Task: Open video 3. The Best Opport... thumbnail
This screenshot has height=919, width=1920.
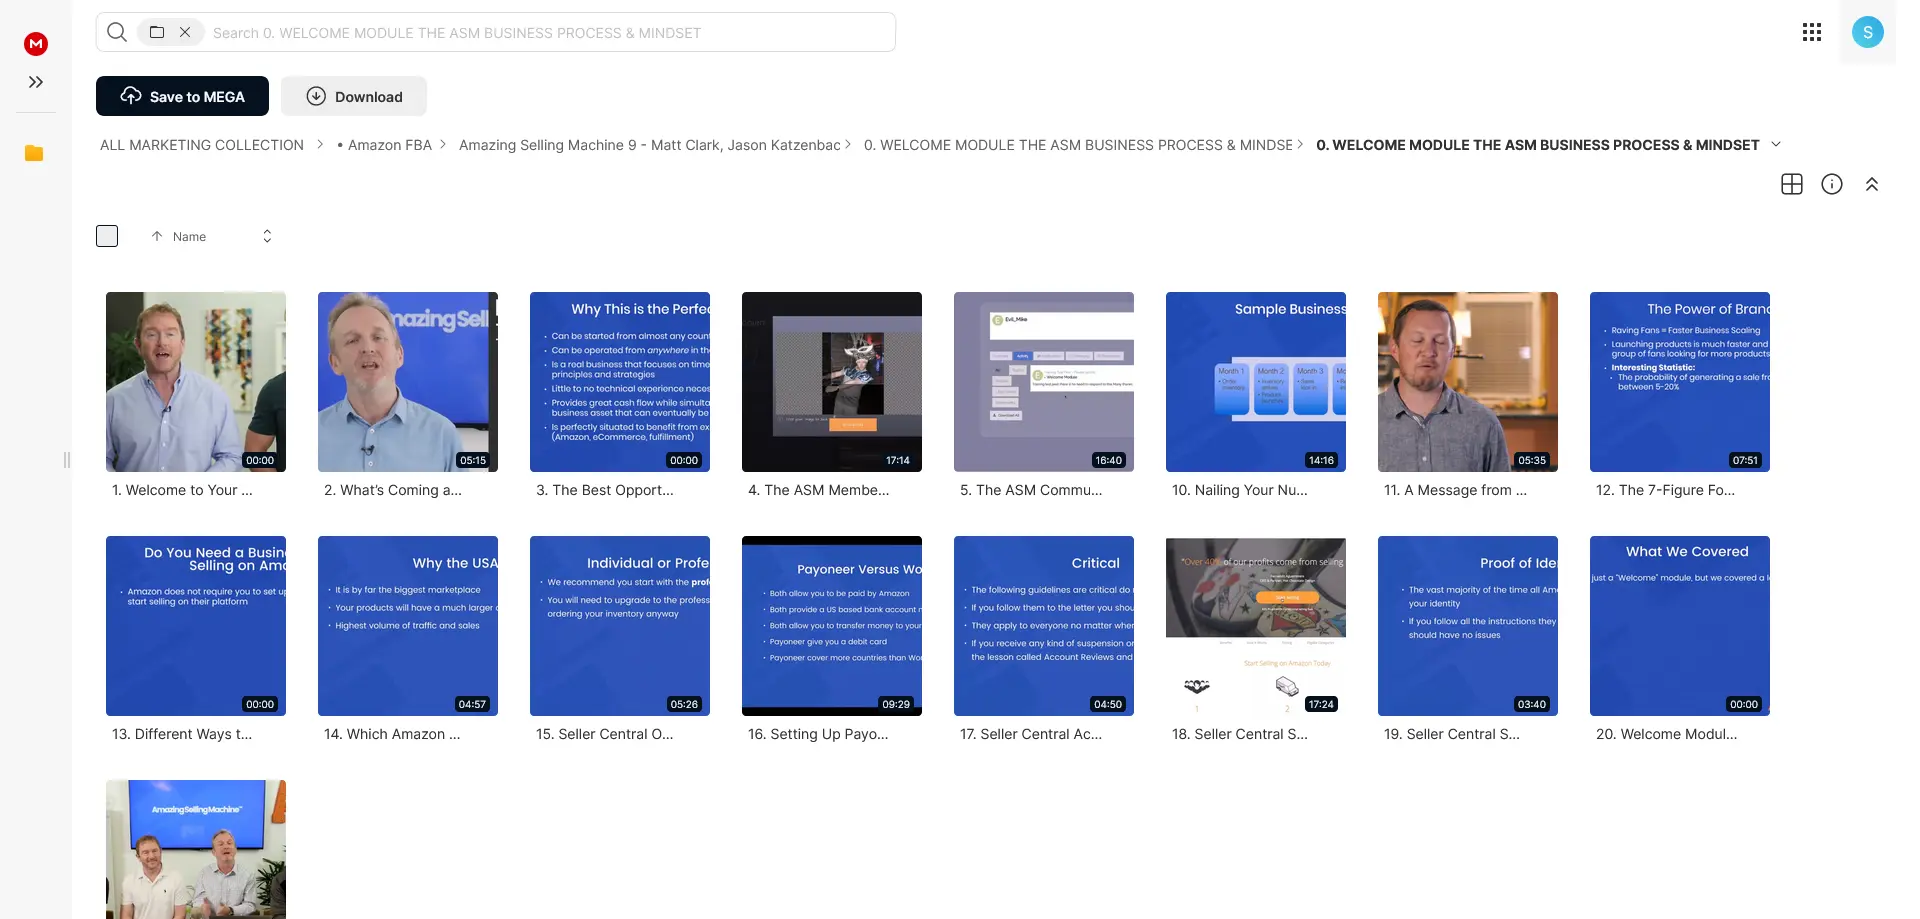Action: [620, 382]
